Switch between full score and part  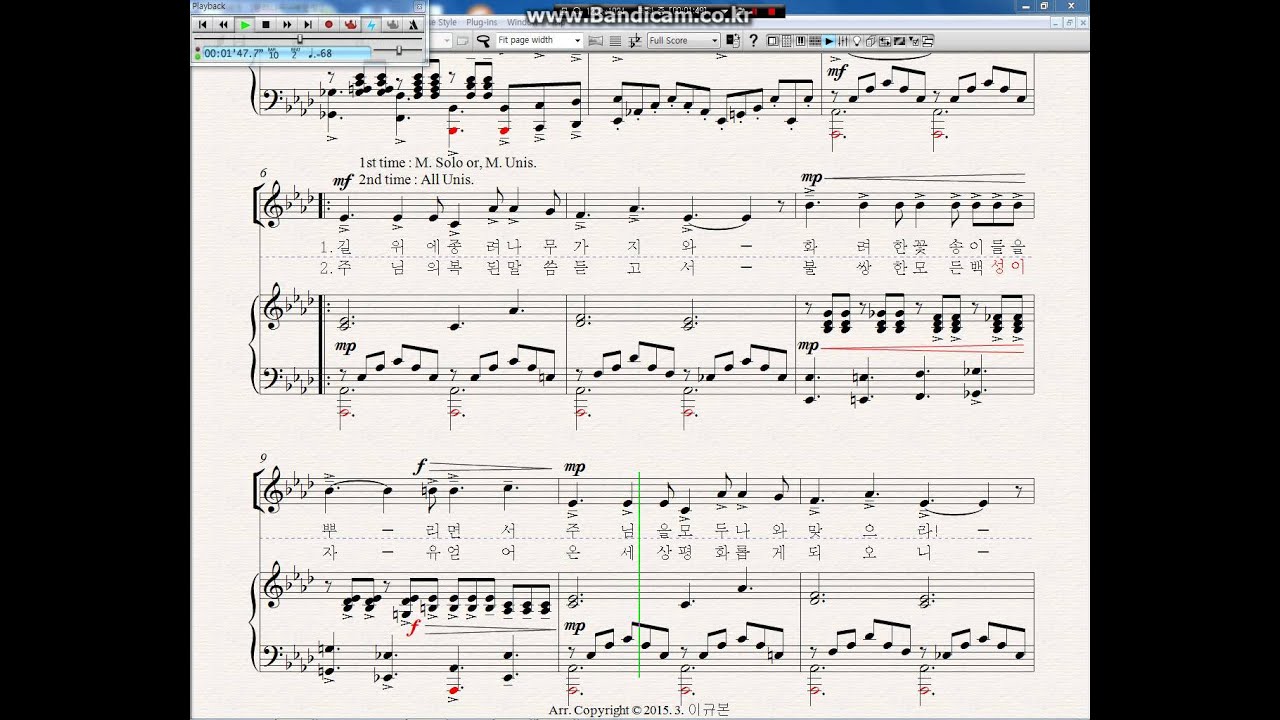pos(734,40)
